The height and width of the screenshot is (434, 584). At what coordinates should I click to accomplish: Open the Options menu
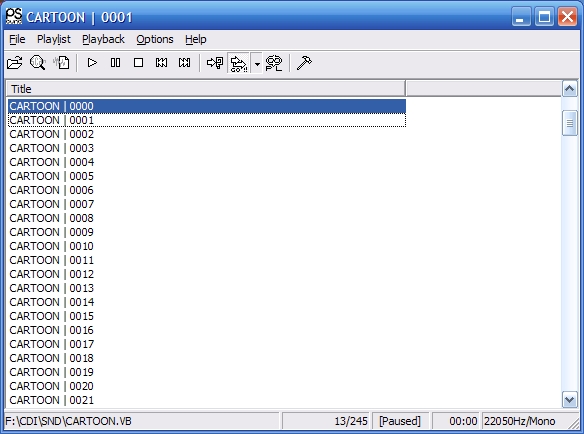pyautogui.click(x=155, y=39)
